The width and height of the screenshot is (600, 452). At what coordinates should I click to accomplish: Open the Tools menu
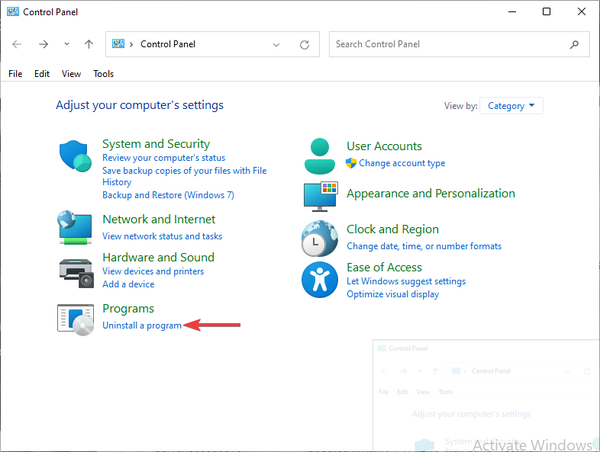pos(103,74)
